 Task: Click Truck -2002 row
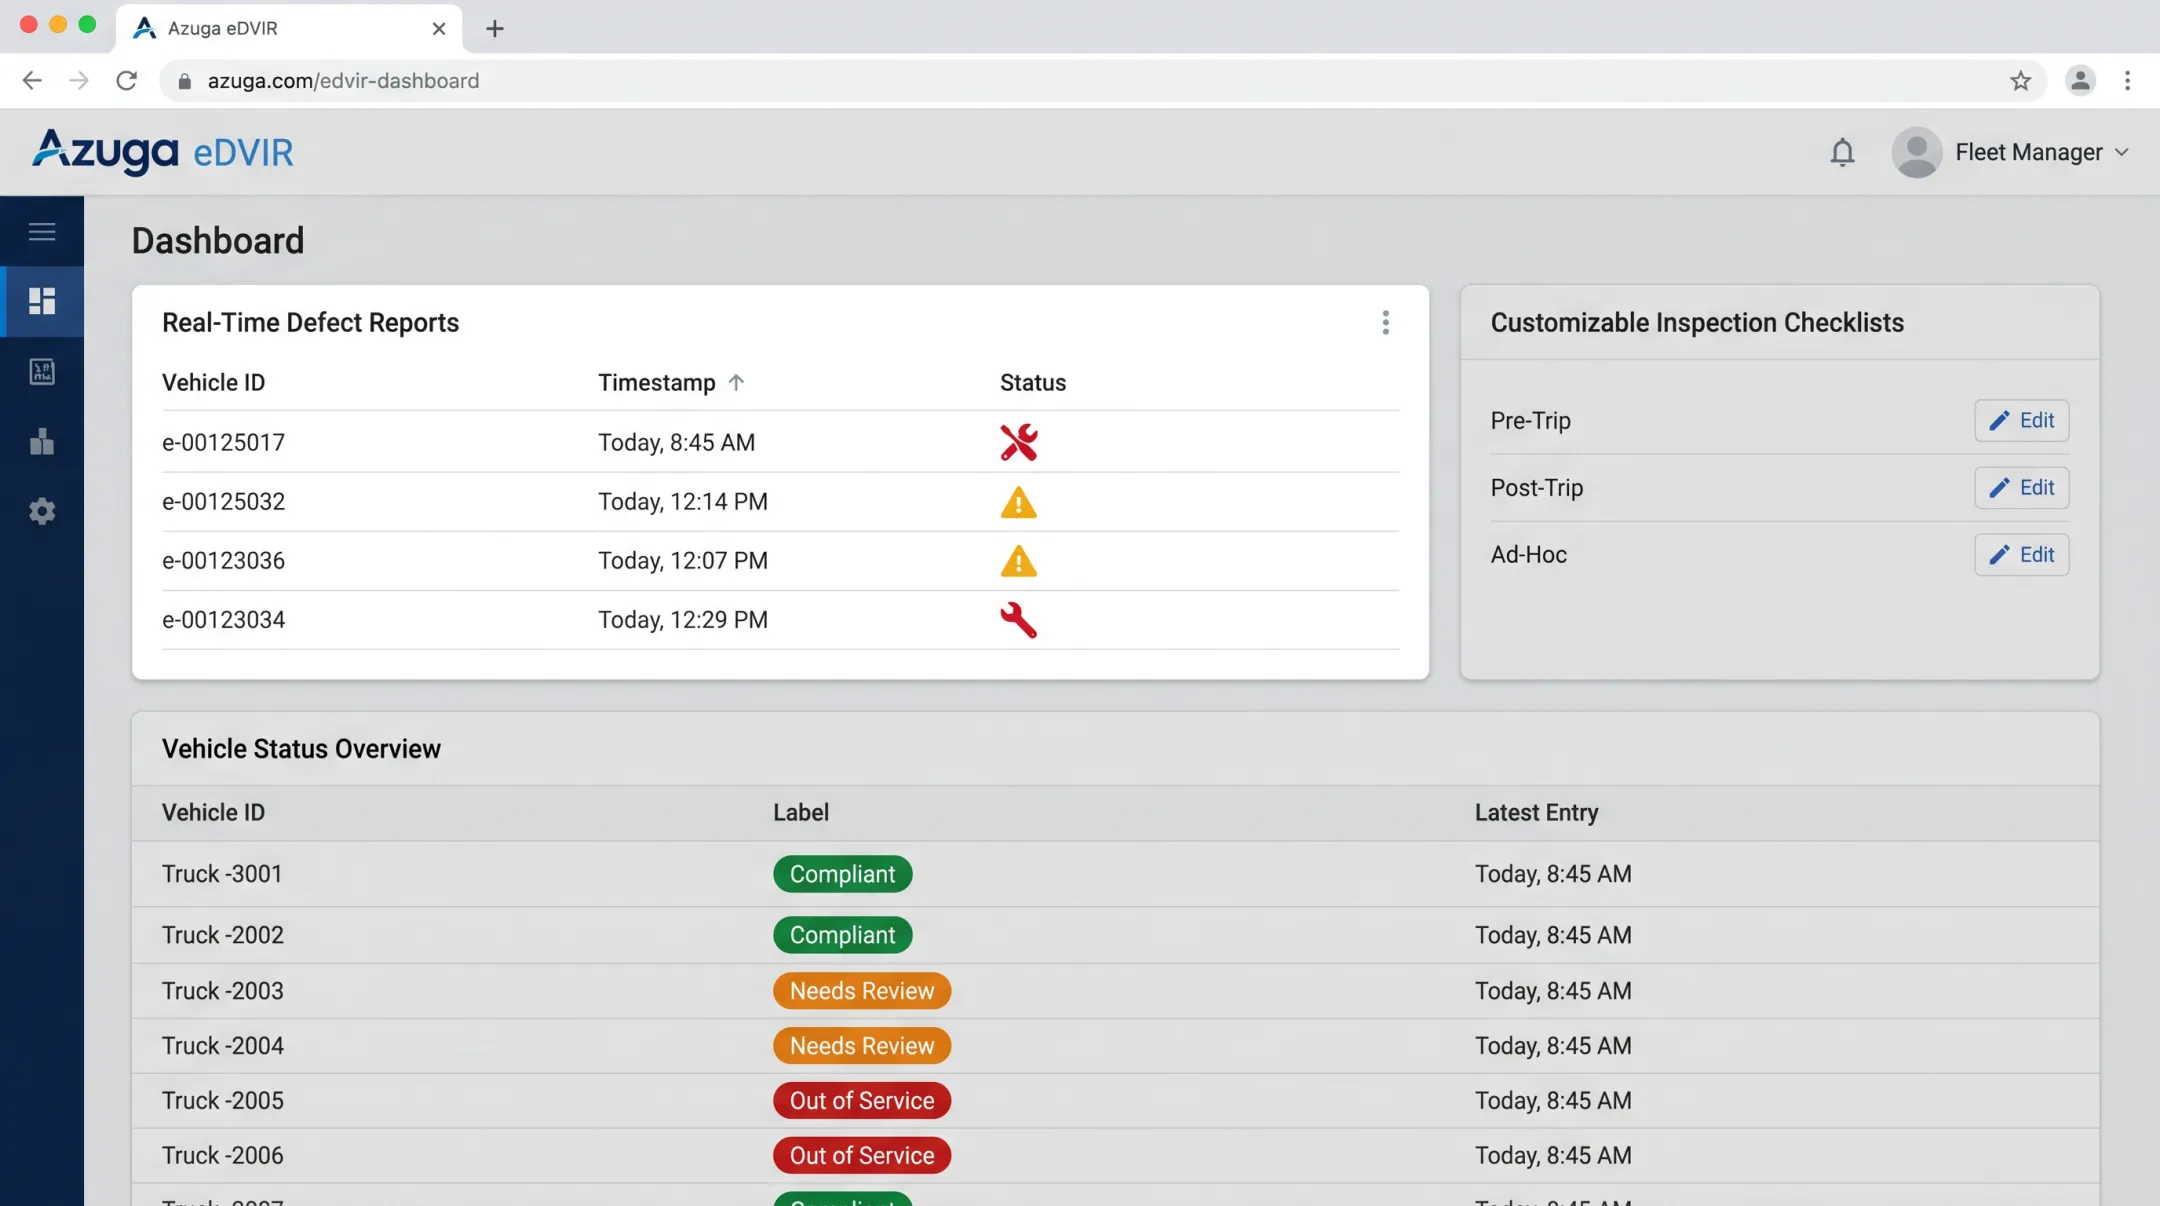click(1115, 935)
